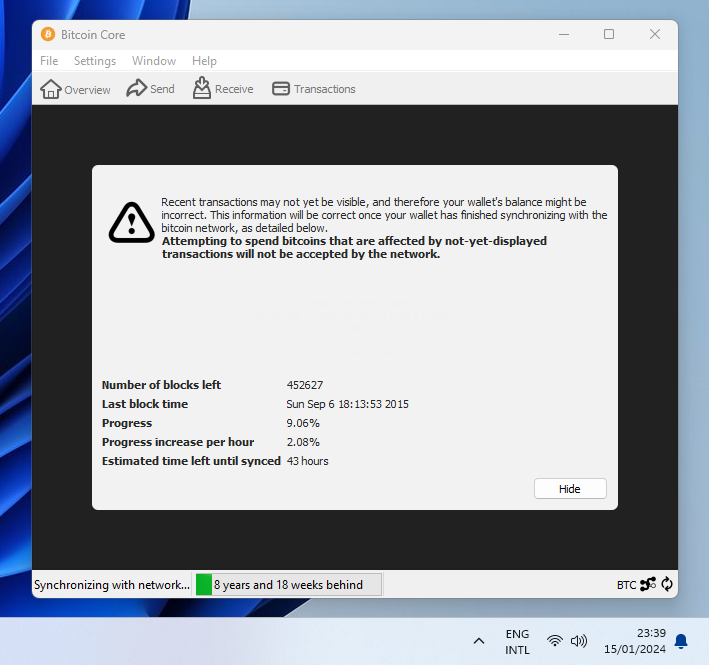Click the Bitcoin Core logo icon
Image resolution: width=709 pixels, height=665 pixels.
(x=48, y=34)
